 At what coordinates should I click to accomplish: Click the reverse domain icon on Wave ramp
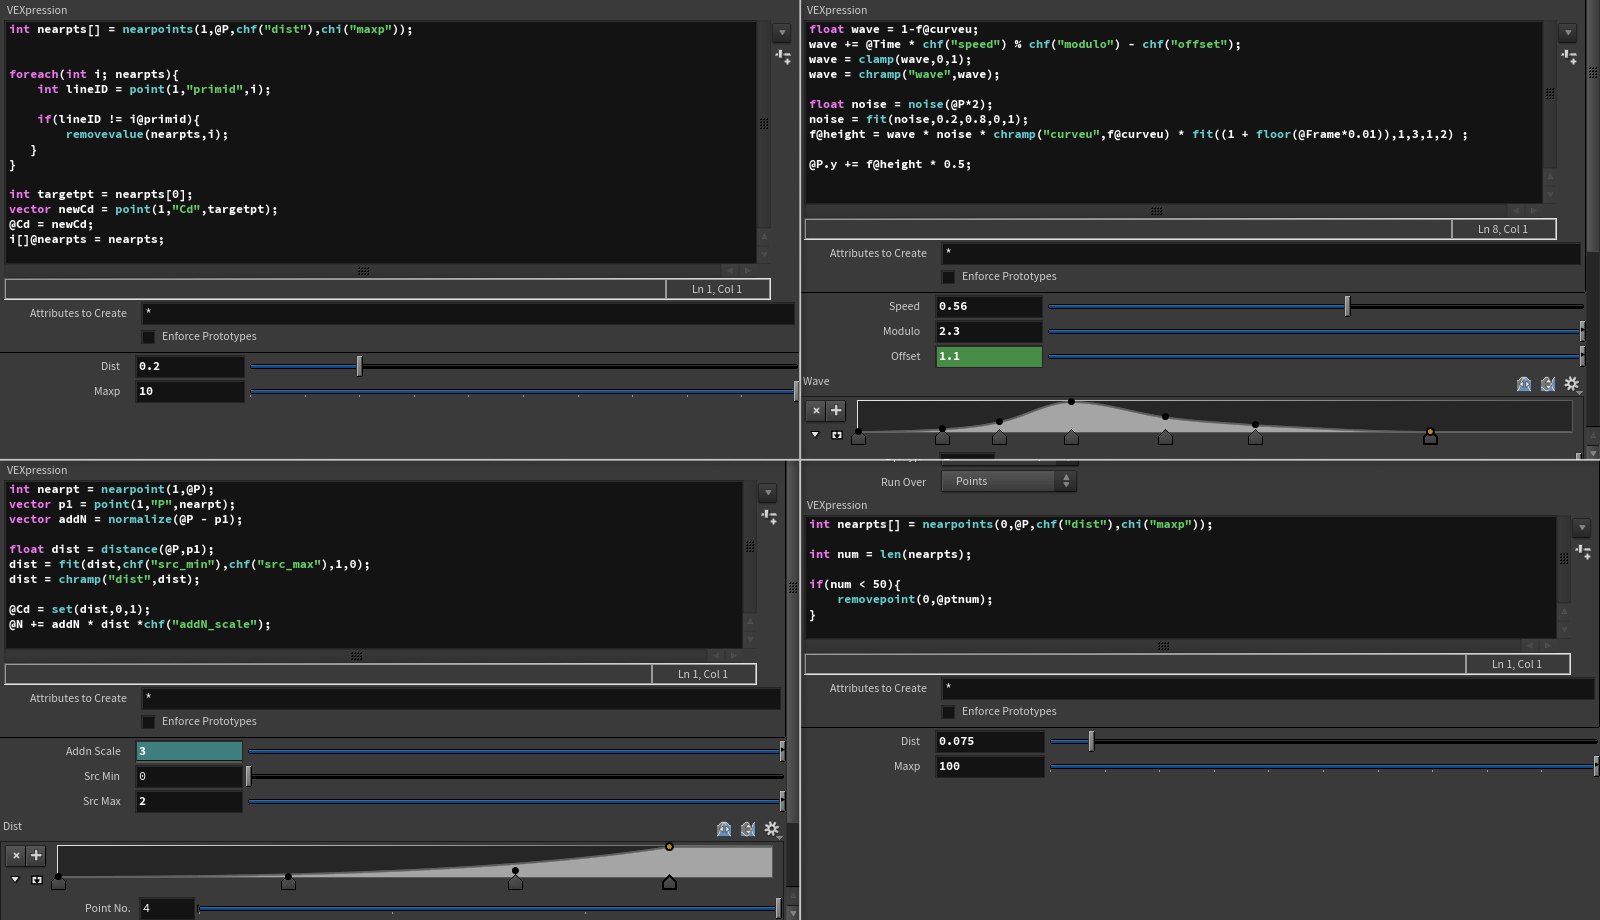tap(1524, 384)
